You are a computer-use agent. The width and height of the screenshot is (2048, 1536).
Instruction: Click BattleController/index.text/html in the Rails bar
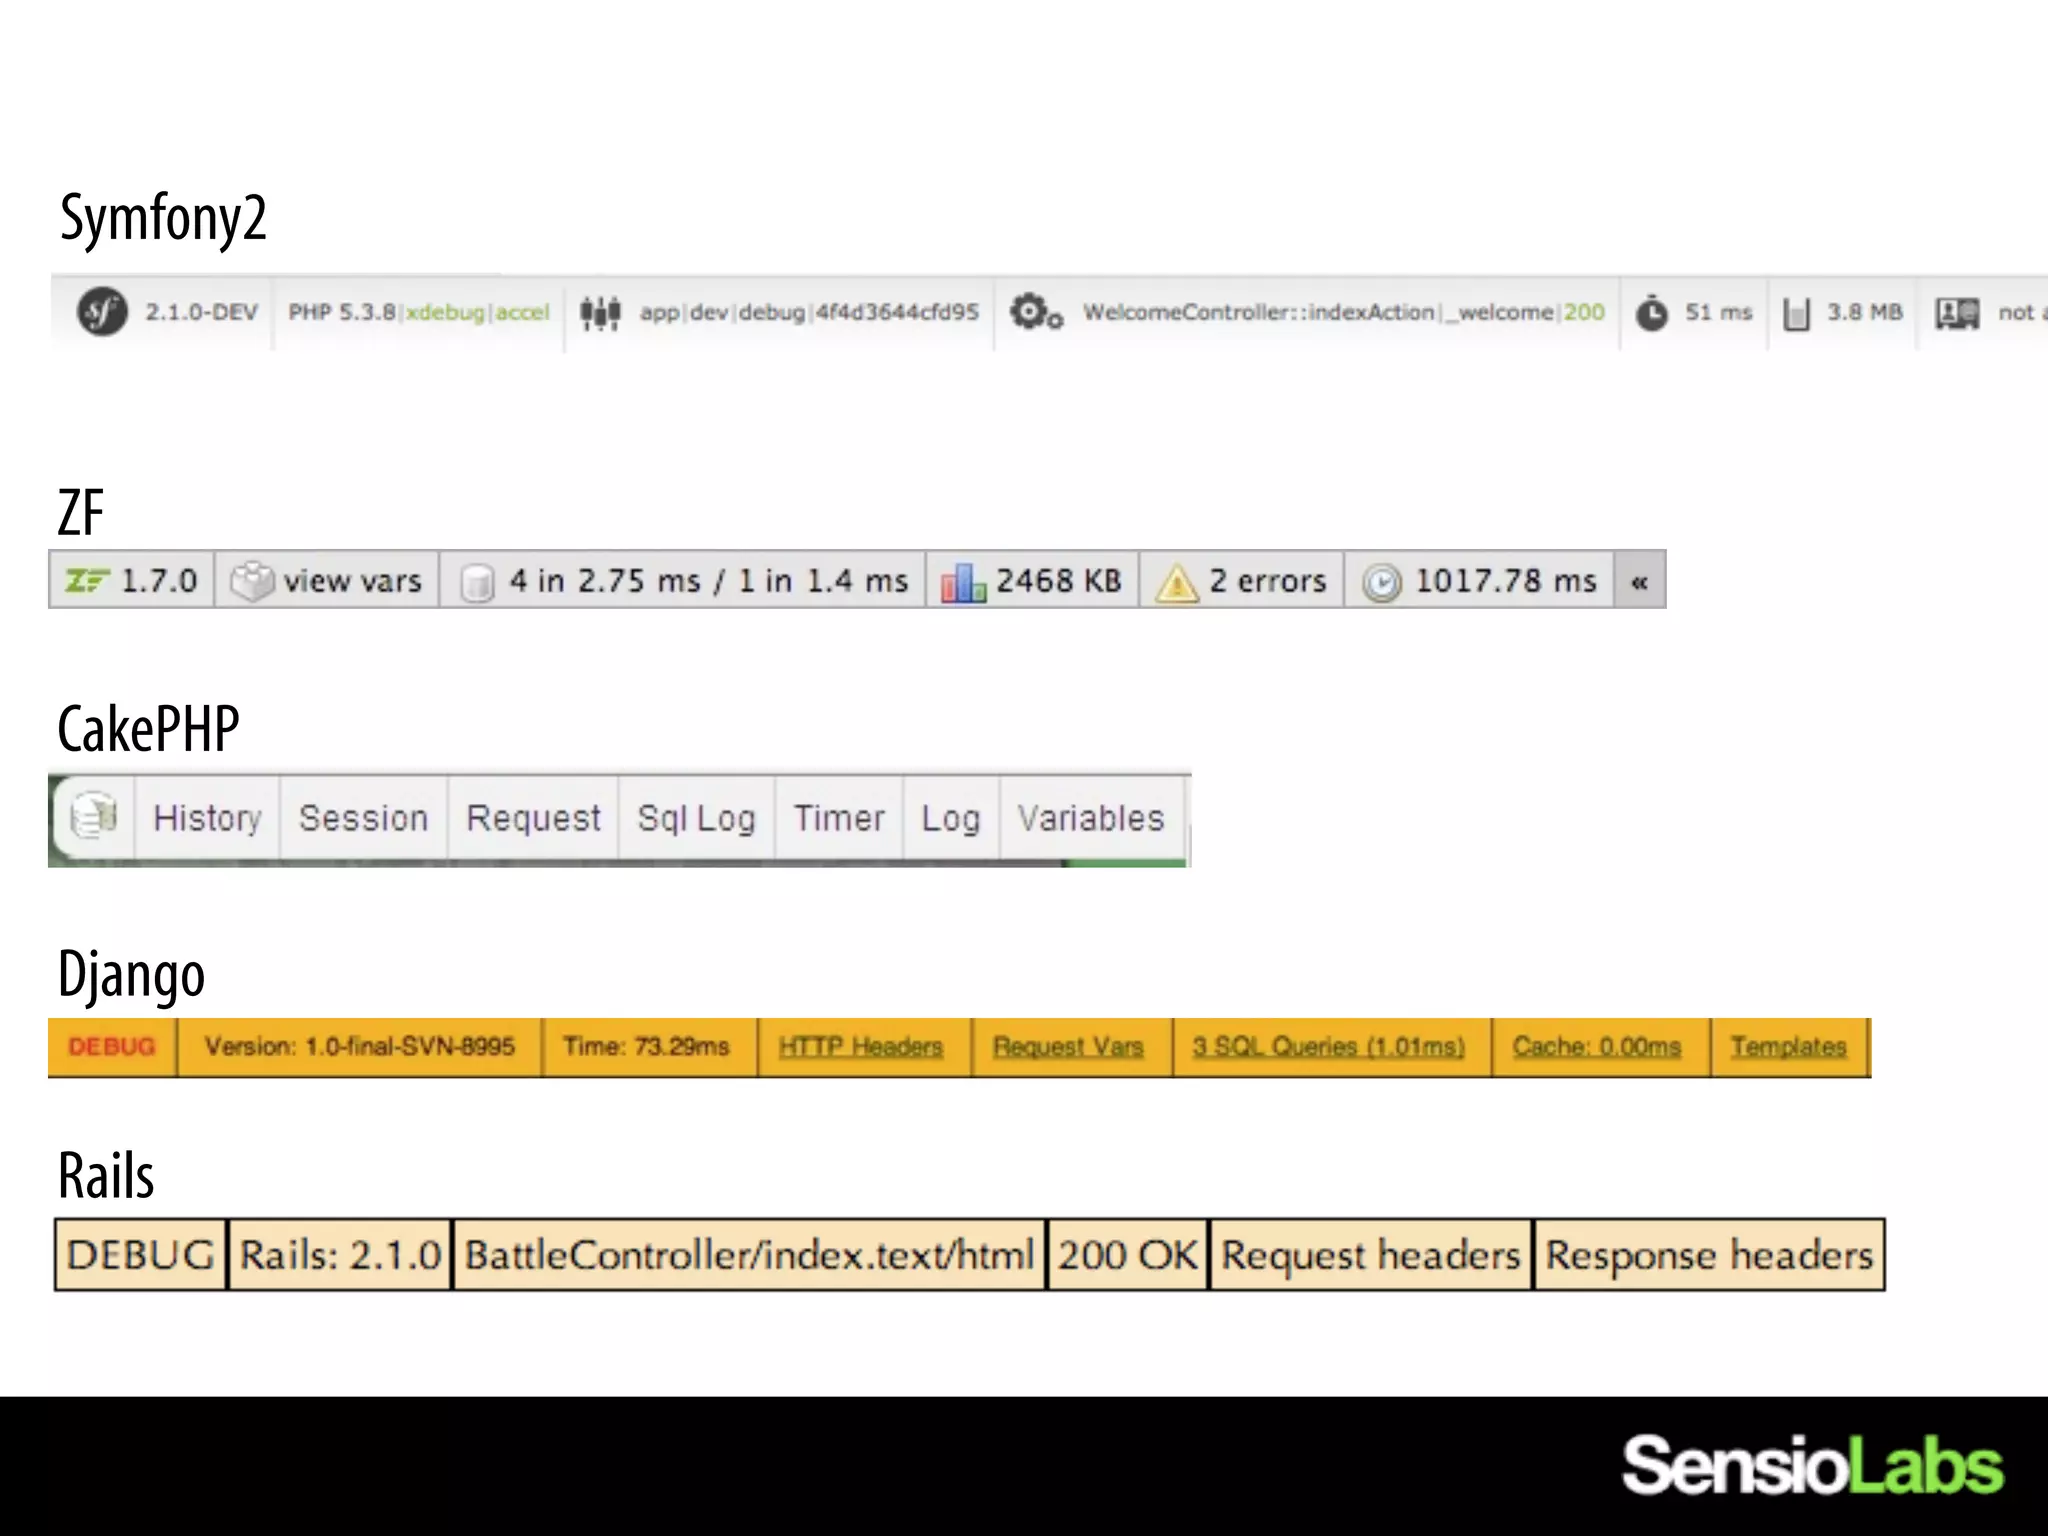(x=749, y=1255)
